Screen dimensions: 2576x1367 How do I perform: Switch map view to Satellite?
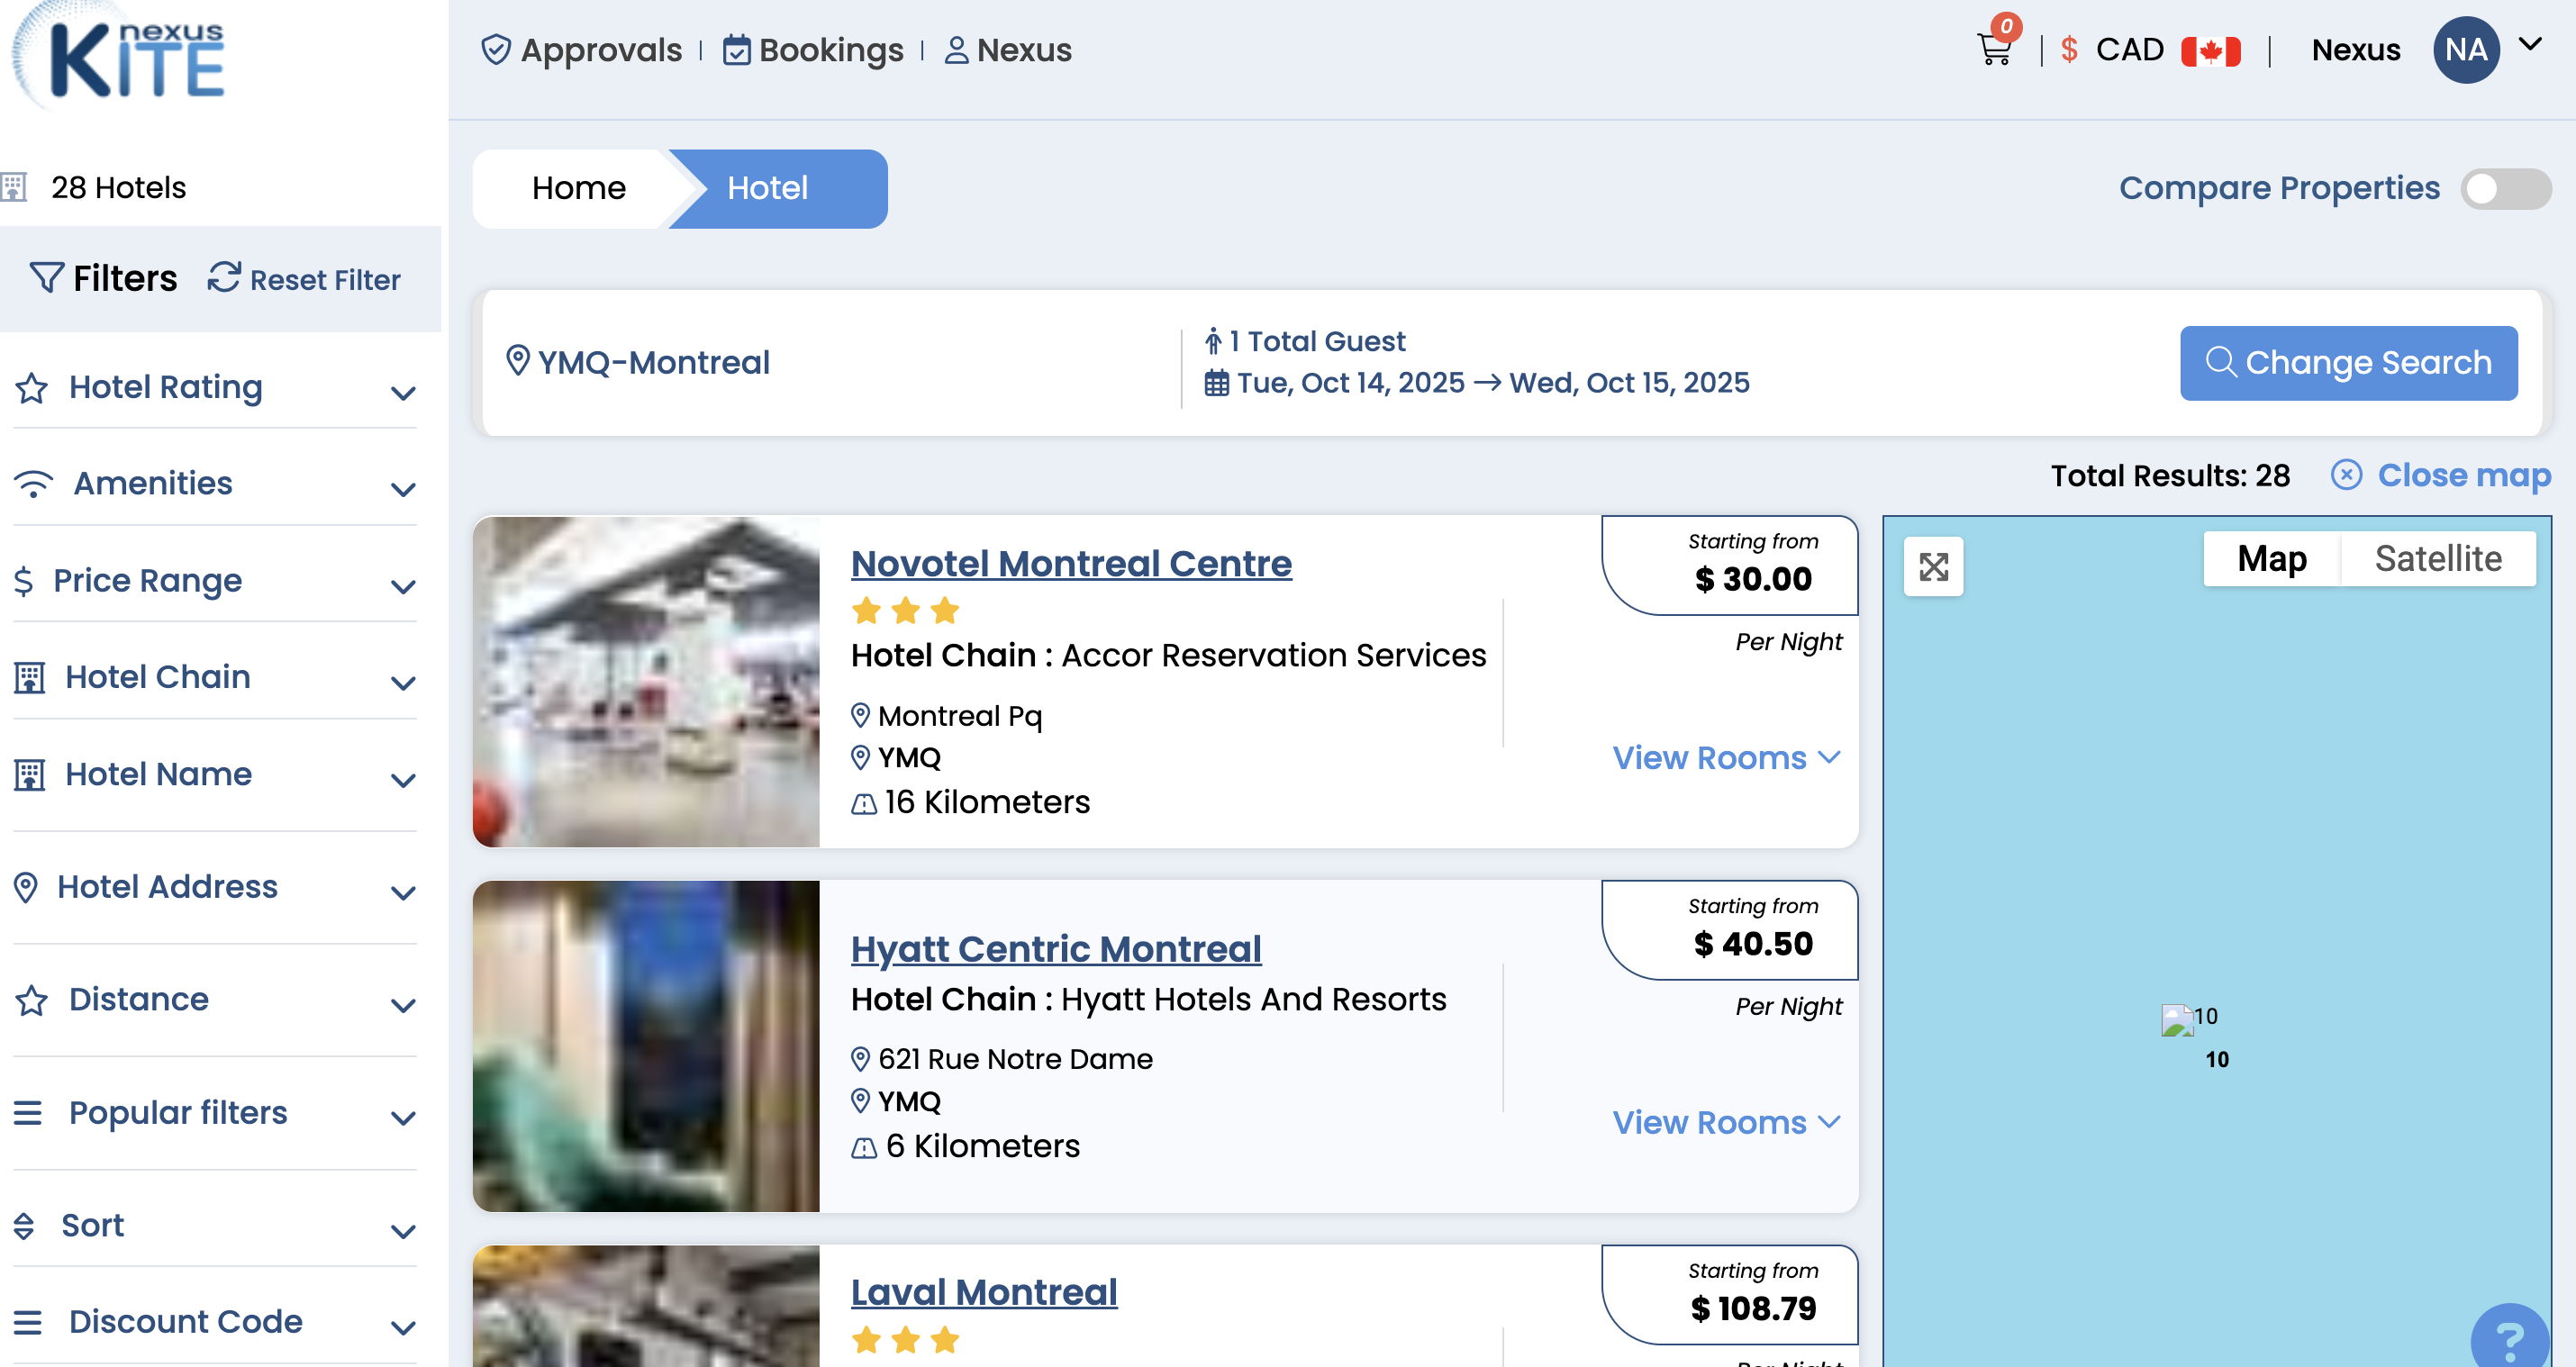(2437, 558)
